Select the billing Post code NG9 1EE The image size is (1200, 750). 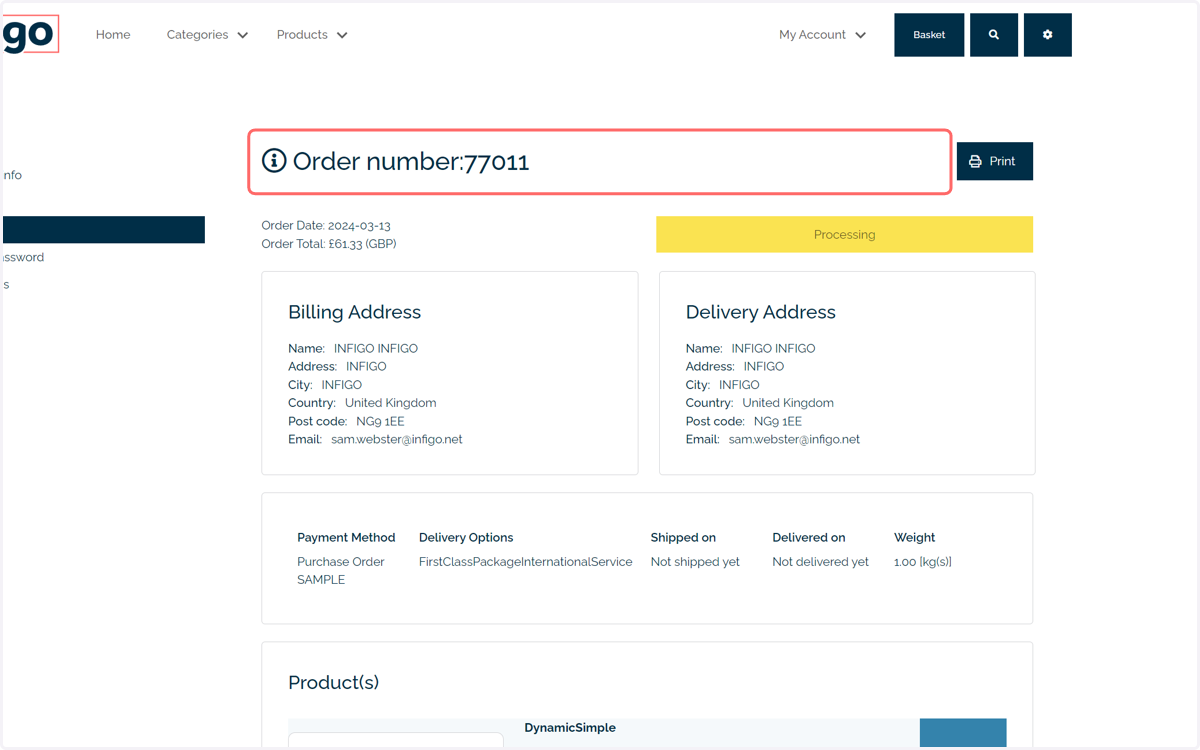coord(345,421)
